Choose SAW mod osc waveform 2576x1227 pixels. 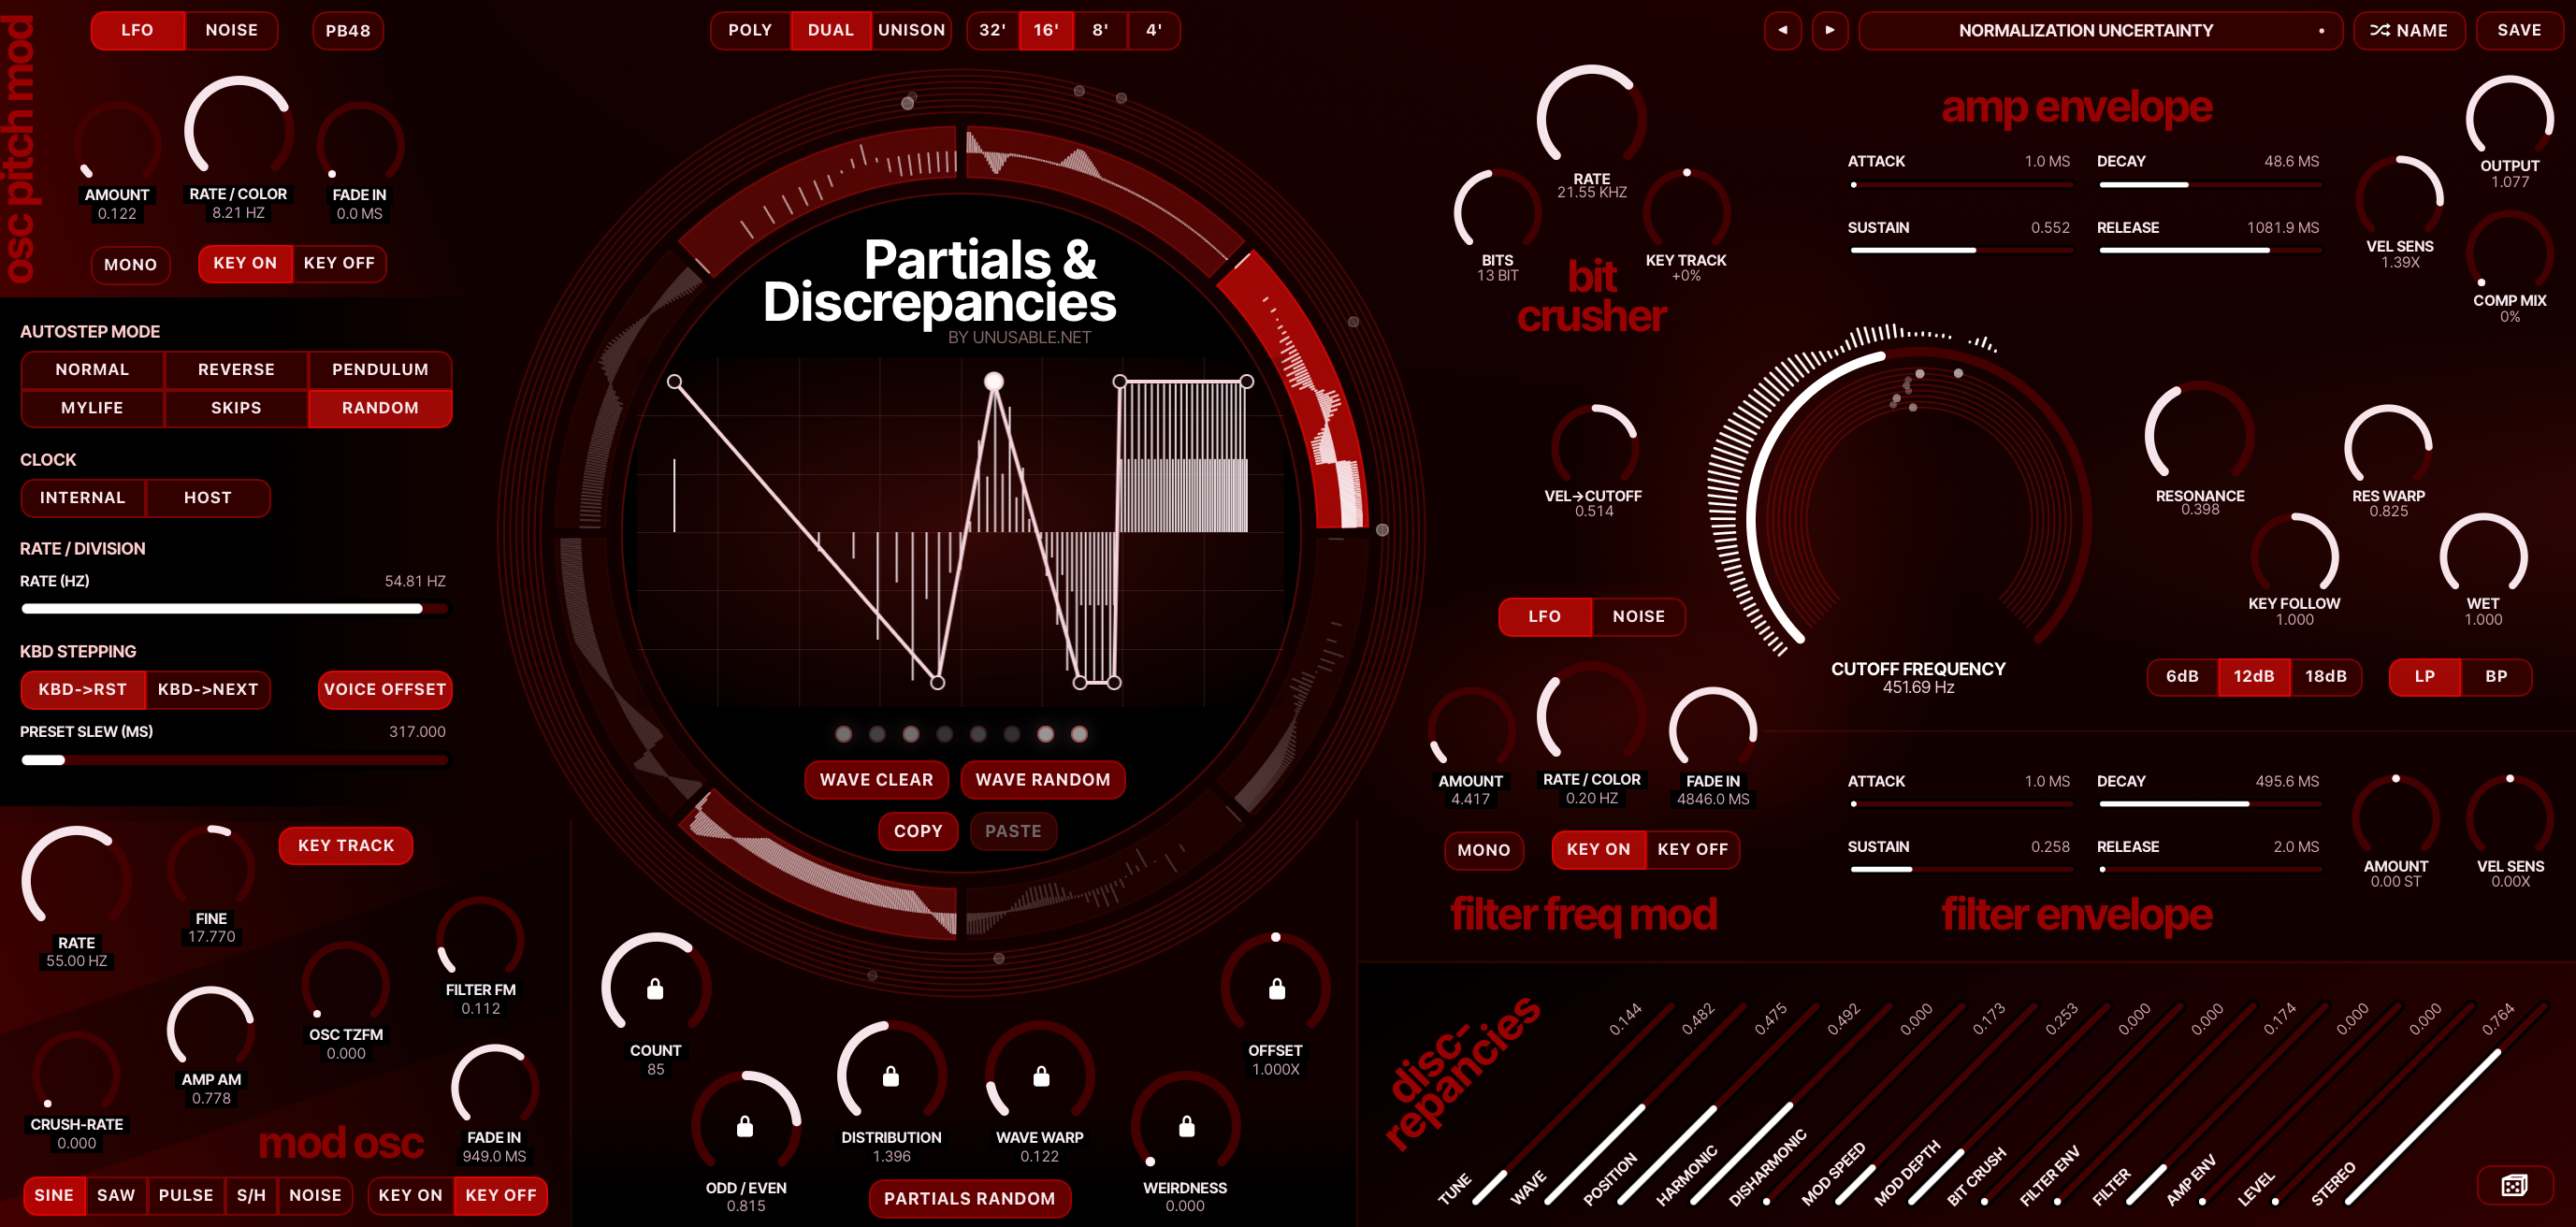click(116, 1195)
